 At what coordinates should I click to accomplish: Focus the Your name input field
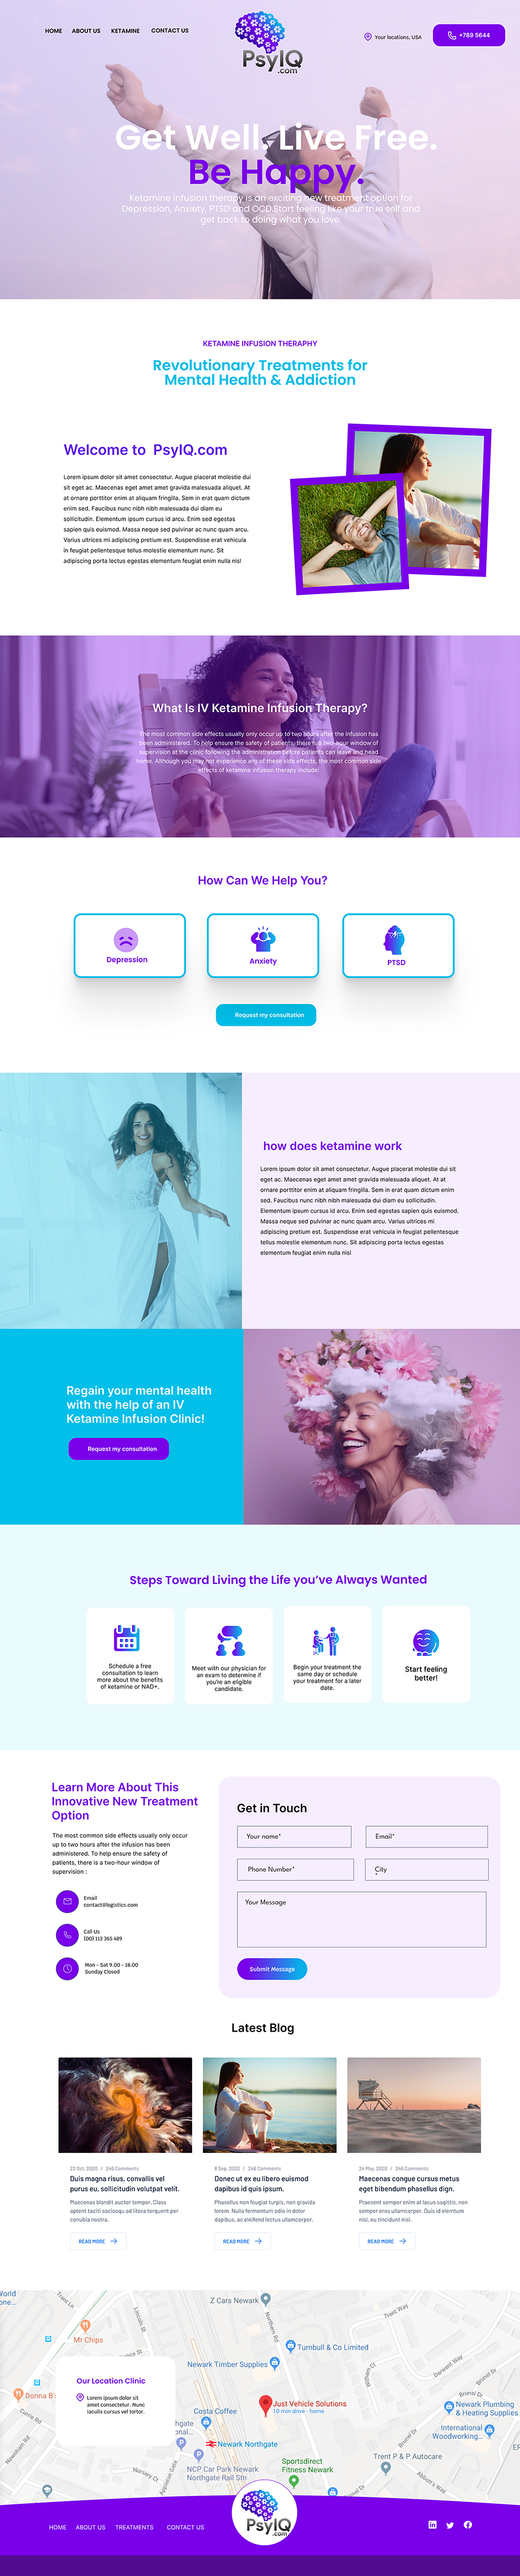[294, 1836]
